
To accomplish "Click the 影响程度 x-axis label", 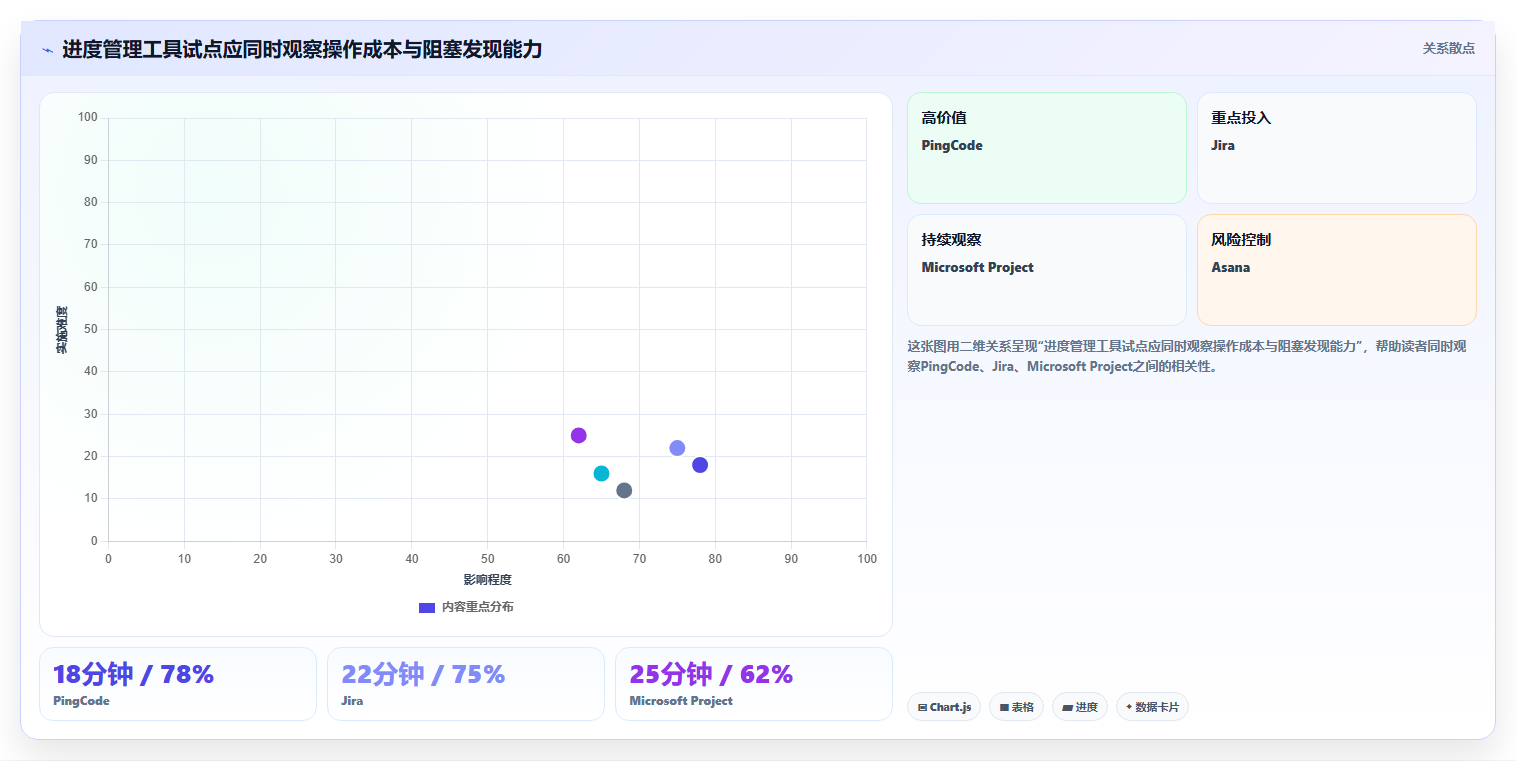I will [x=487, y=580].
